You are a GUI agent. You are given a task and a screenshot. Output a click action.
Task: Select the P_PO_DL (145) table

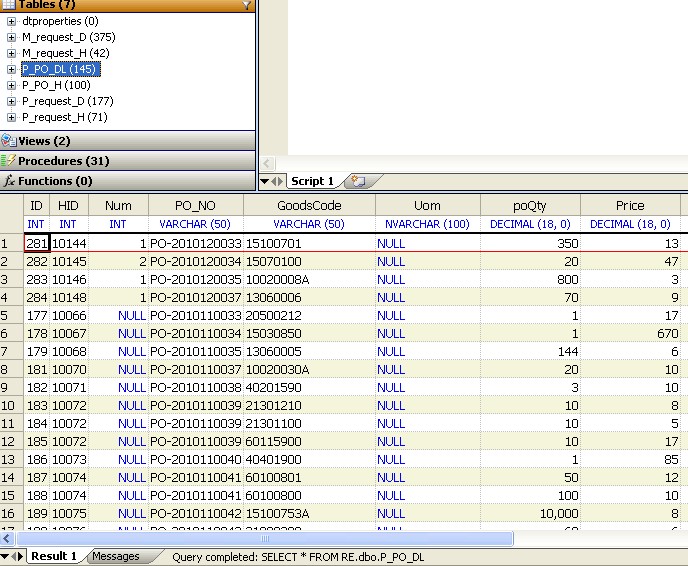point(61,69)
